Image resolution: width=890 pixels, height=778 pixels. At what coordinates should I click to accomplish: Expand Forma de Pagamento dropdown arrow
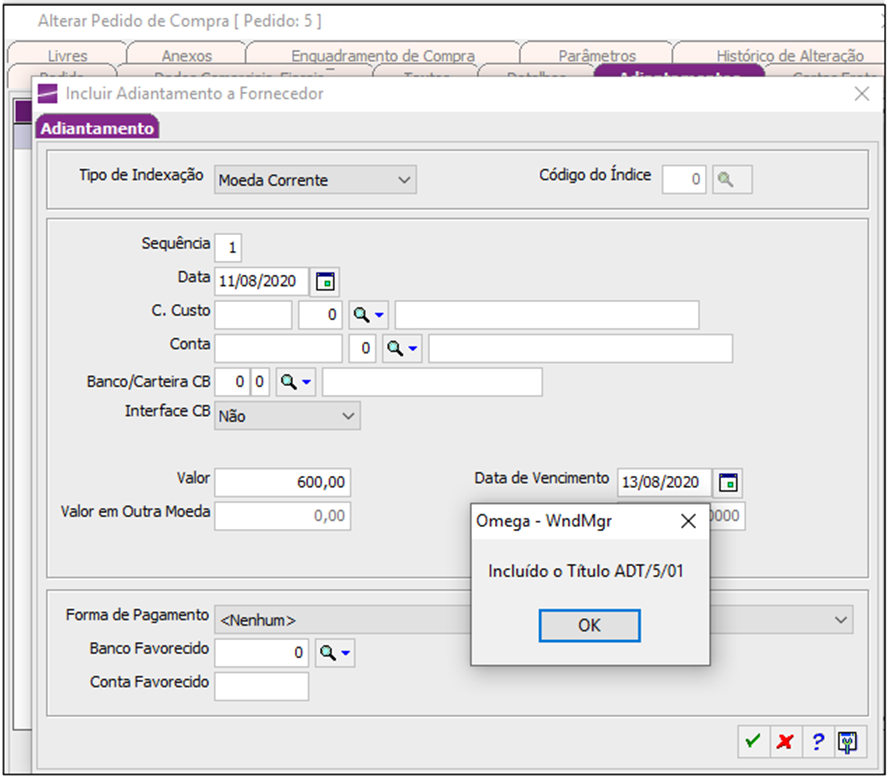(x=841, y=620)
